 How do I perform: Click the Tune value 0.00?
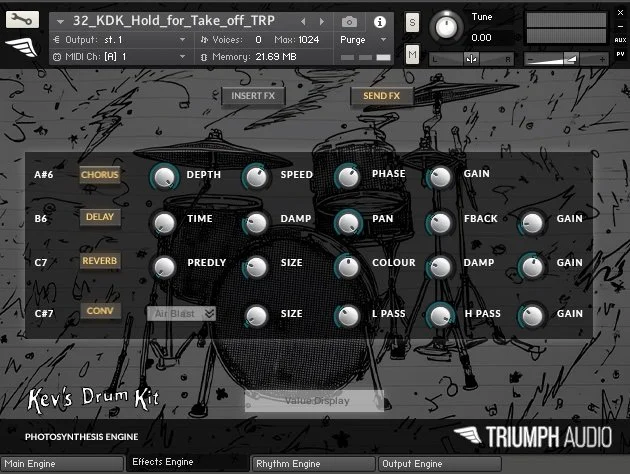tap(481, 38)
